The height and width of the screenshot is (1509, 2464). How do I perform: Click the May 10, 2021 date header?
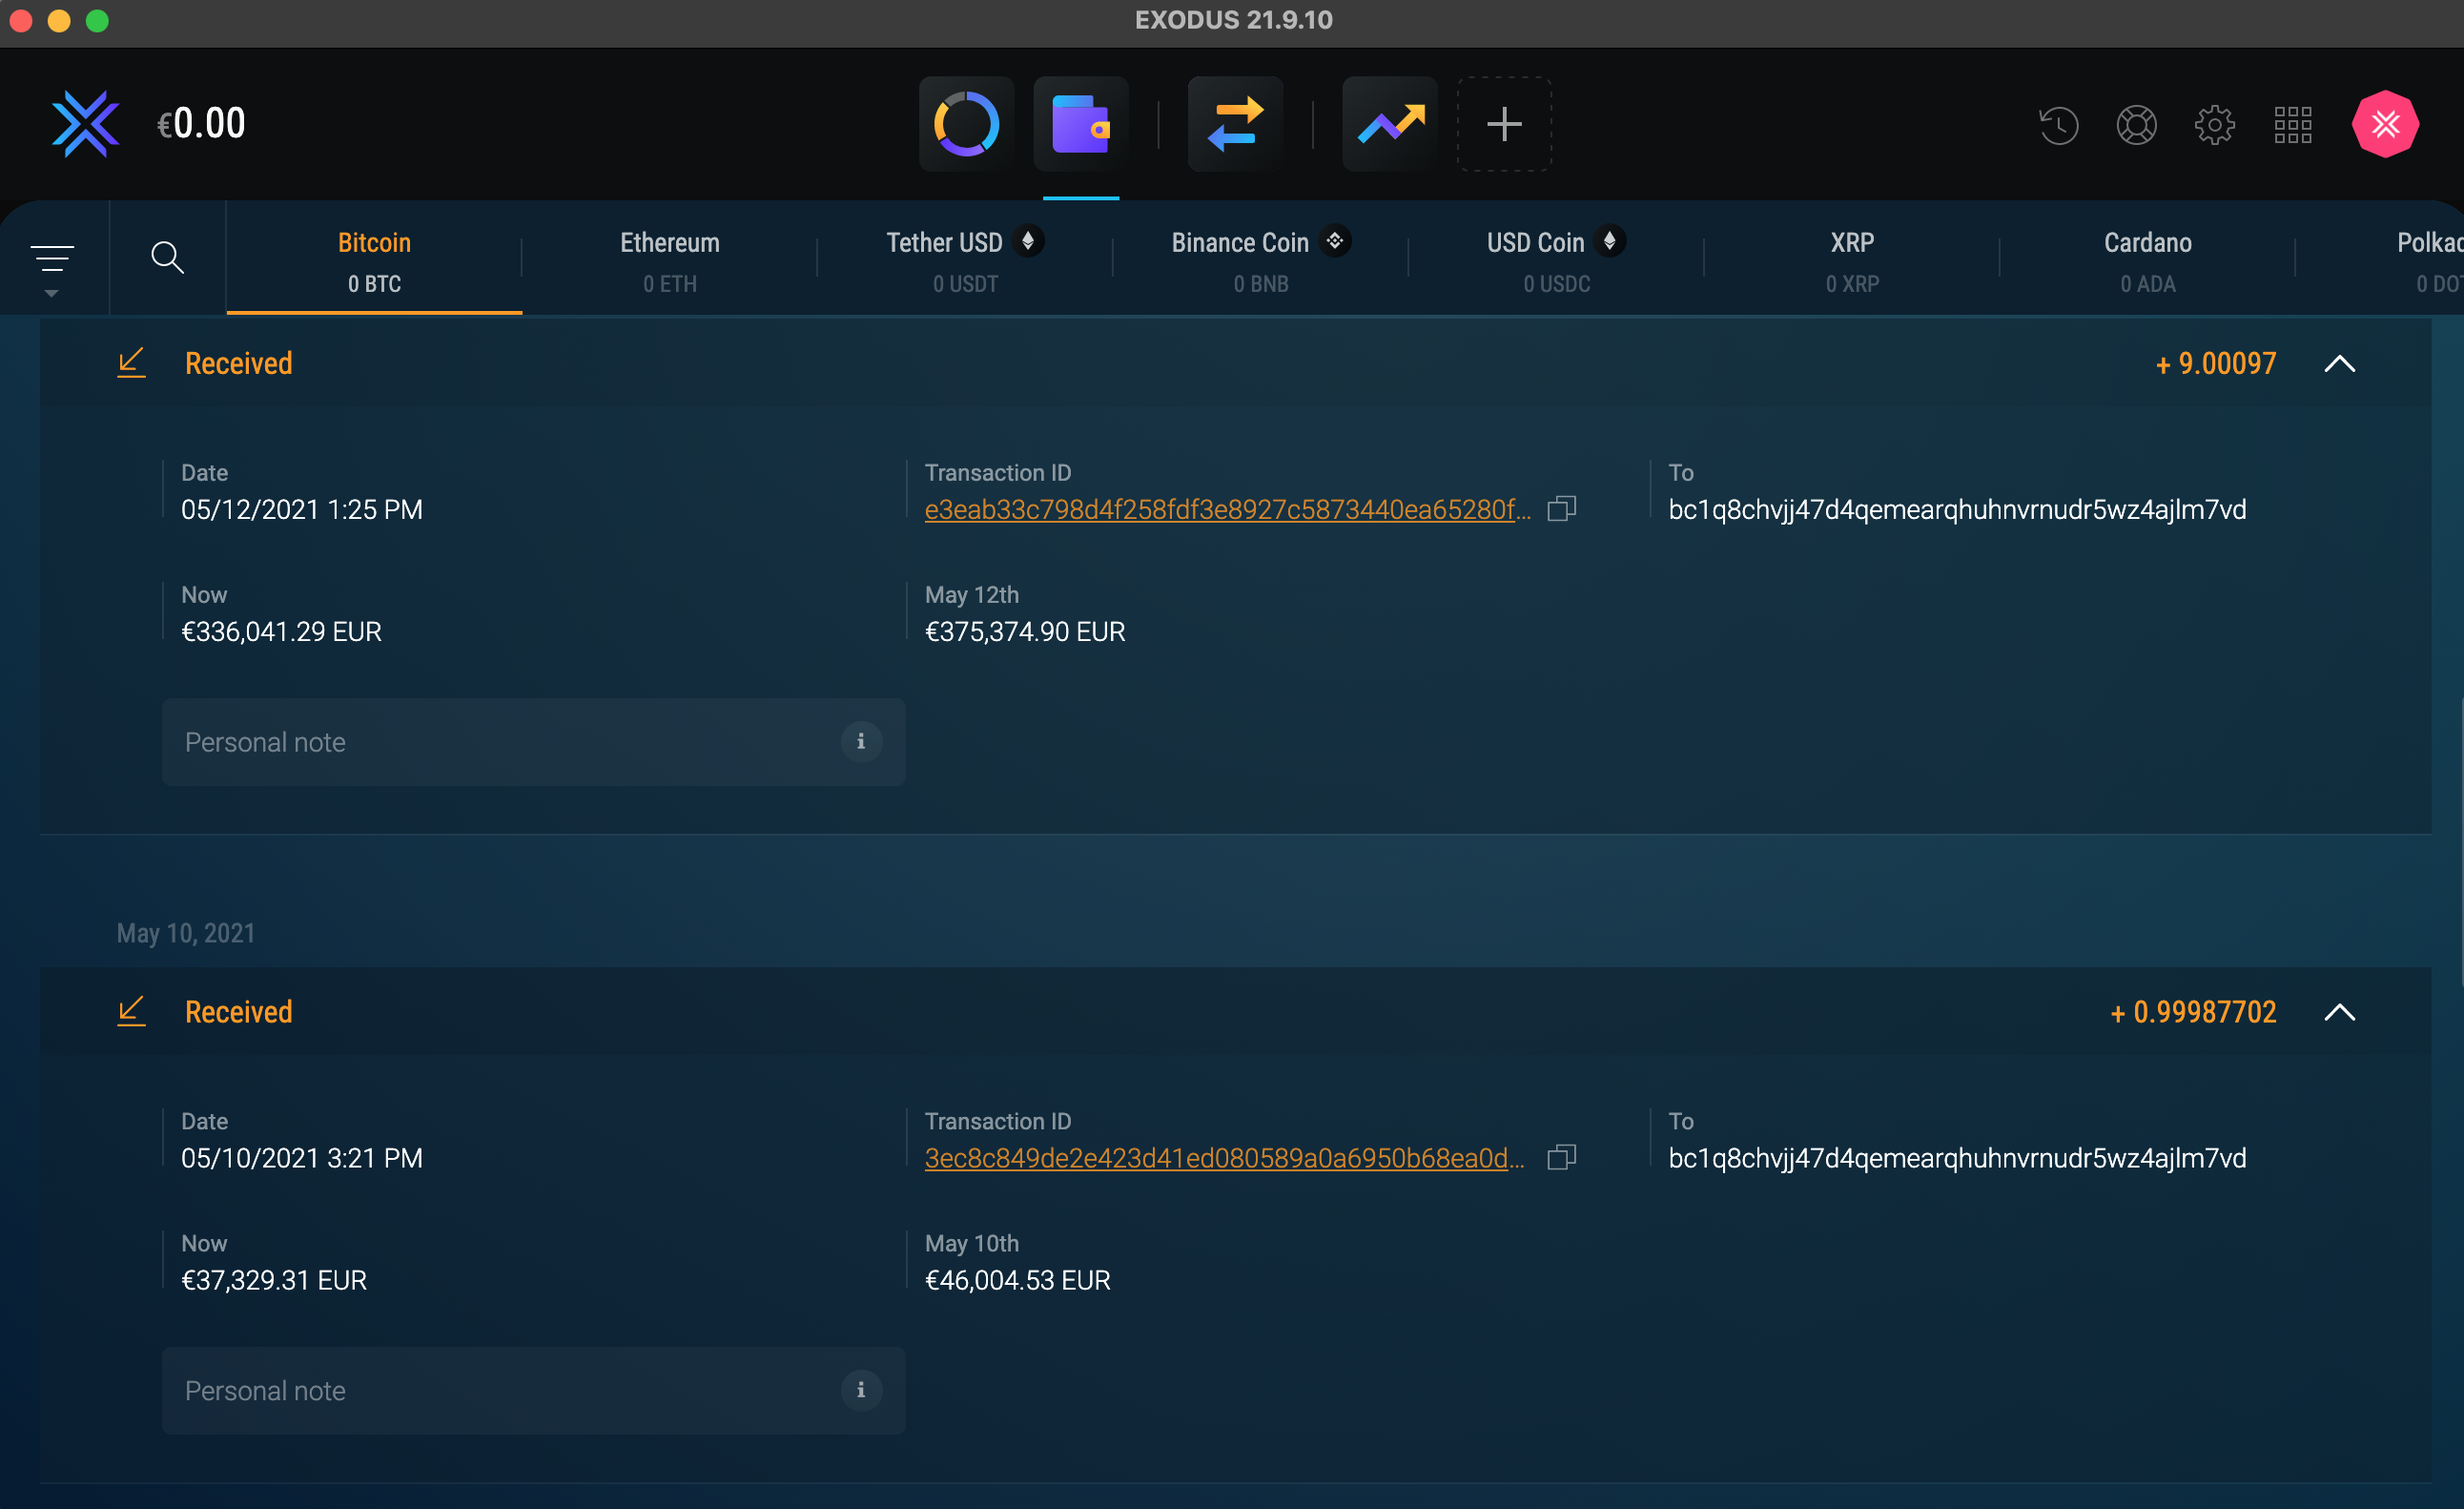pos(186,933)
